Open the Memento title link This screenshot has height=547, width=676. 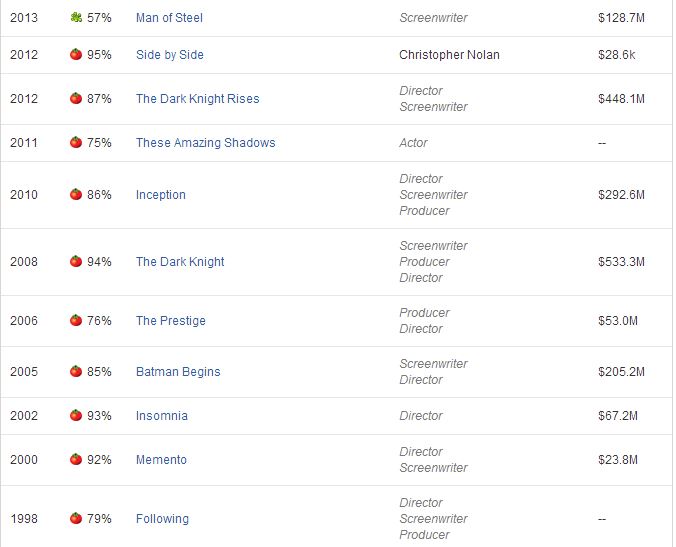[161, 459]
